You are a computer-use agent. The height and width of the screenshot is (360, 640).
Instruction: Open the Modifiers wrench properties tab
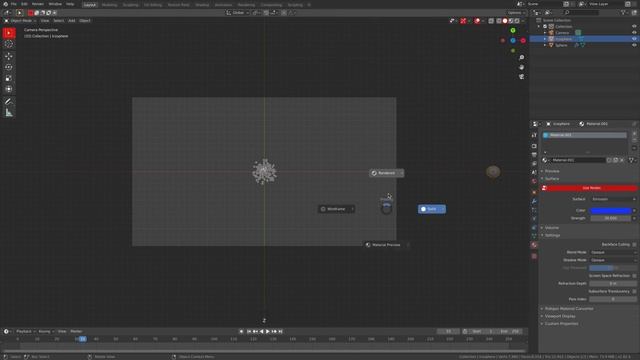(x=534, y=201)
